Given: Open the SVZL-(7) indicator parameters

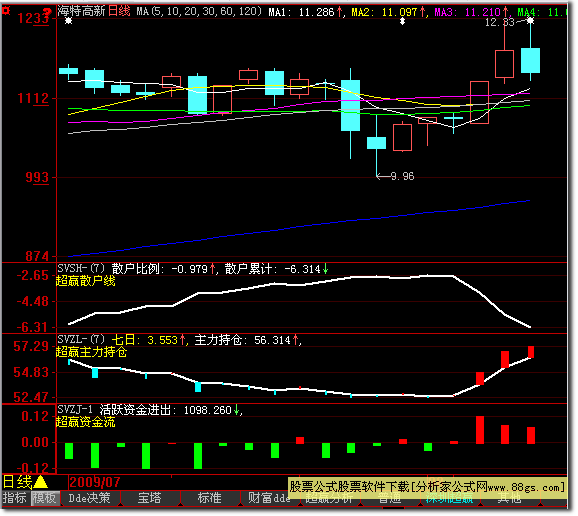Looking at the screenshot, I should point(81,339).
